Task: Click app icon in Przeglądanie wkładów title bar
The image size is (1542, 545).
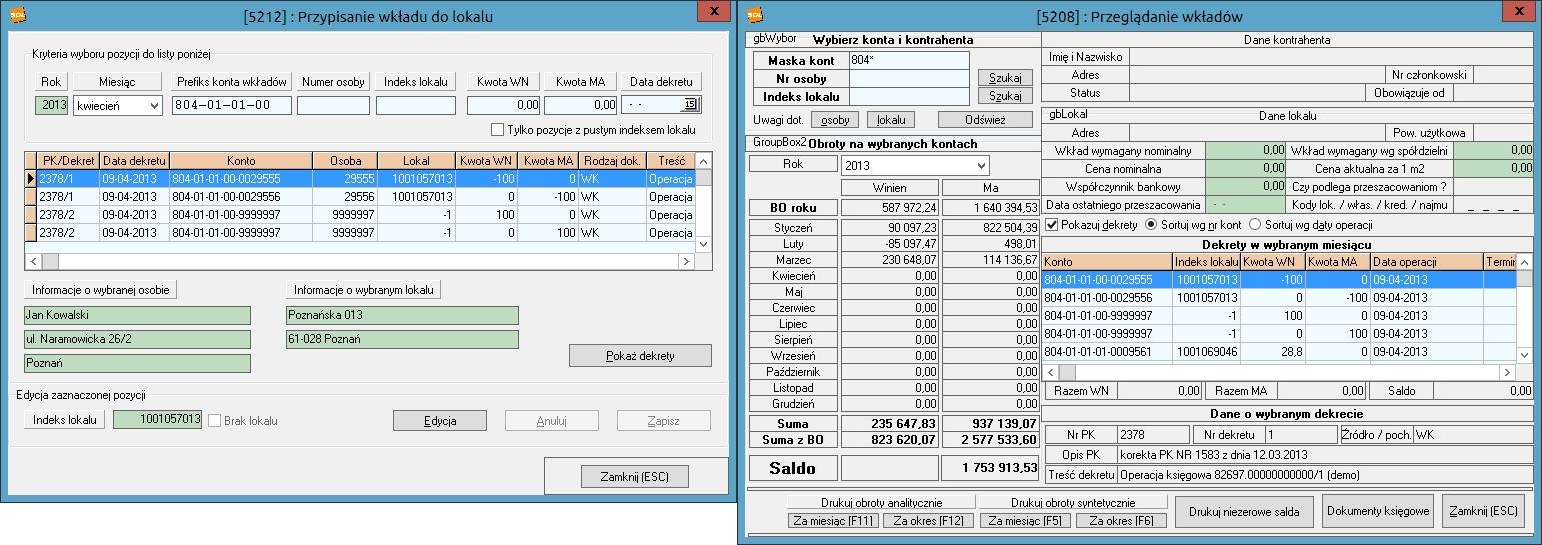Action: point(755,15)
